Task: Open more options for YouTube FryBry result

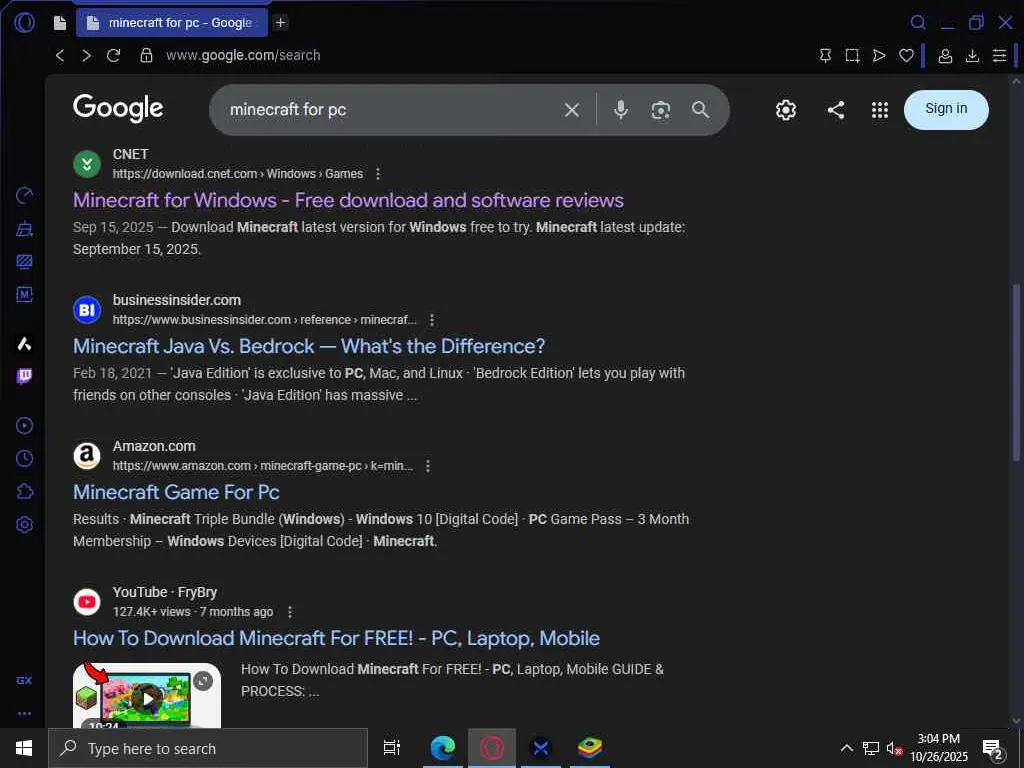Action: [290, 612]
